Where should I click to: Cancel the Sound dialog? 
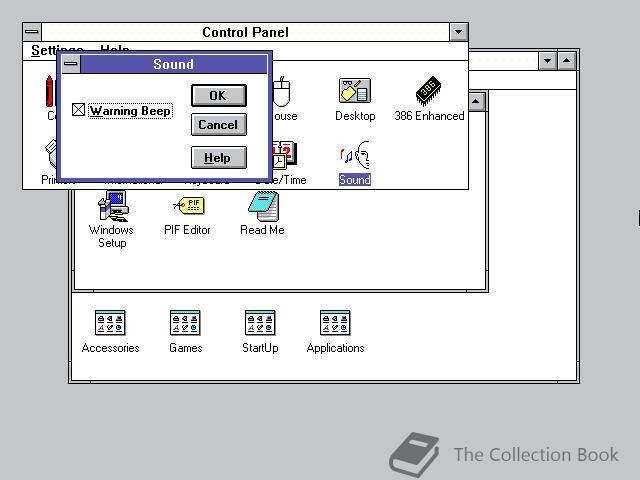219,124
